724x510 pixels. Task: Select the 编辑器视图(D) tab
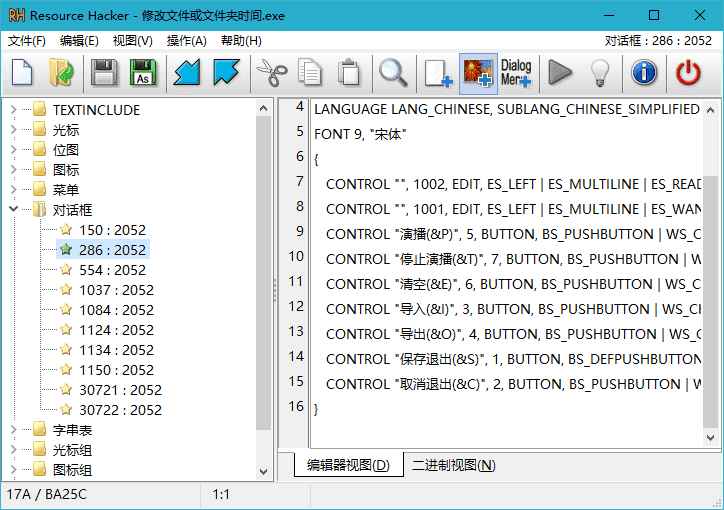[348, 465]
